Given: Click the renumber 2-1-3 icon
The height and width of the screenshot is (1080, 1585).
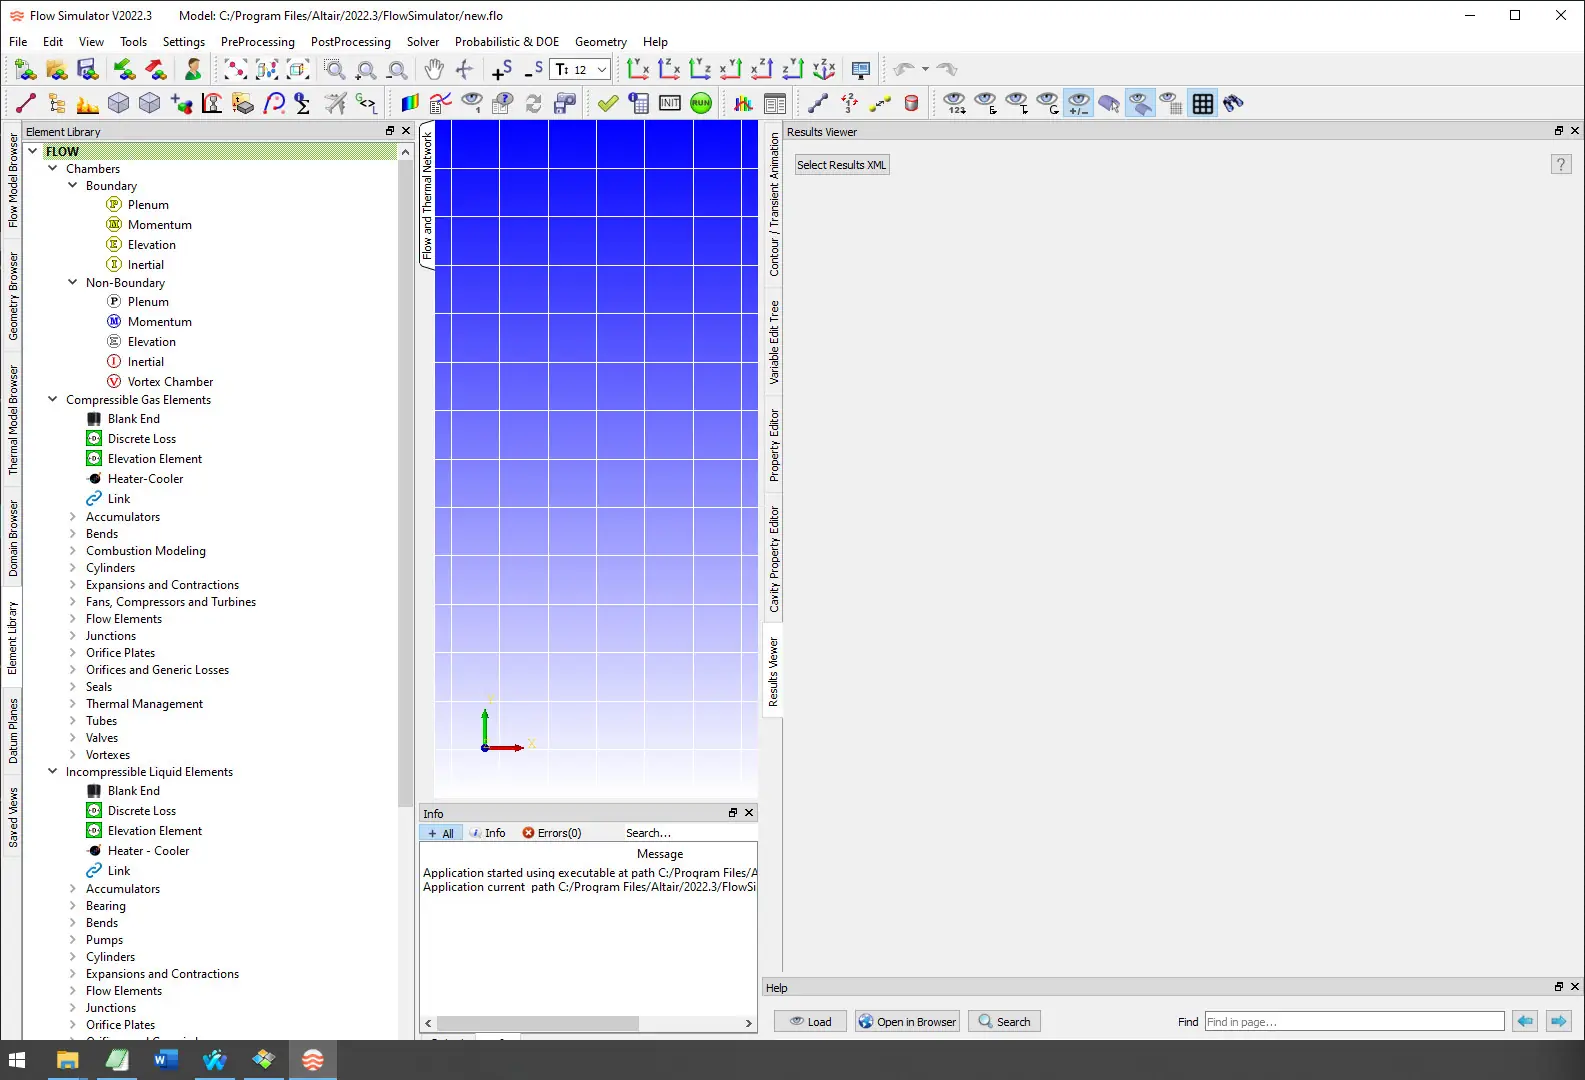Looking at the screenshot, I should click(849, 103).
